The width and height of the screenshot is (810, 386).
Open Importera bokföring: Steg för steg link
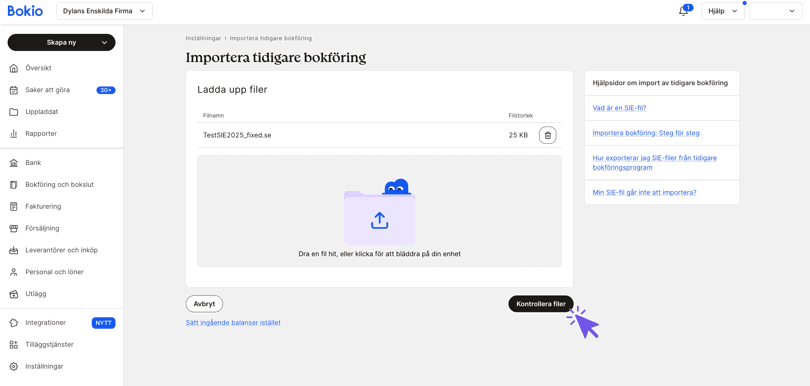tap(646, 133)
